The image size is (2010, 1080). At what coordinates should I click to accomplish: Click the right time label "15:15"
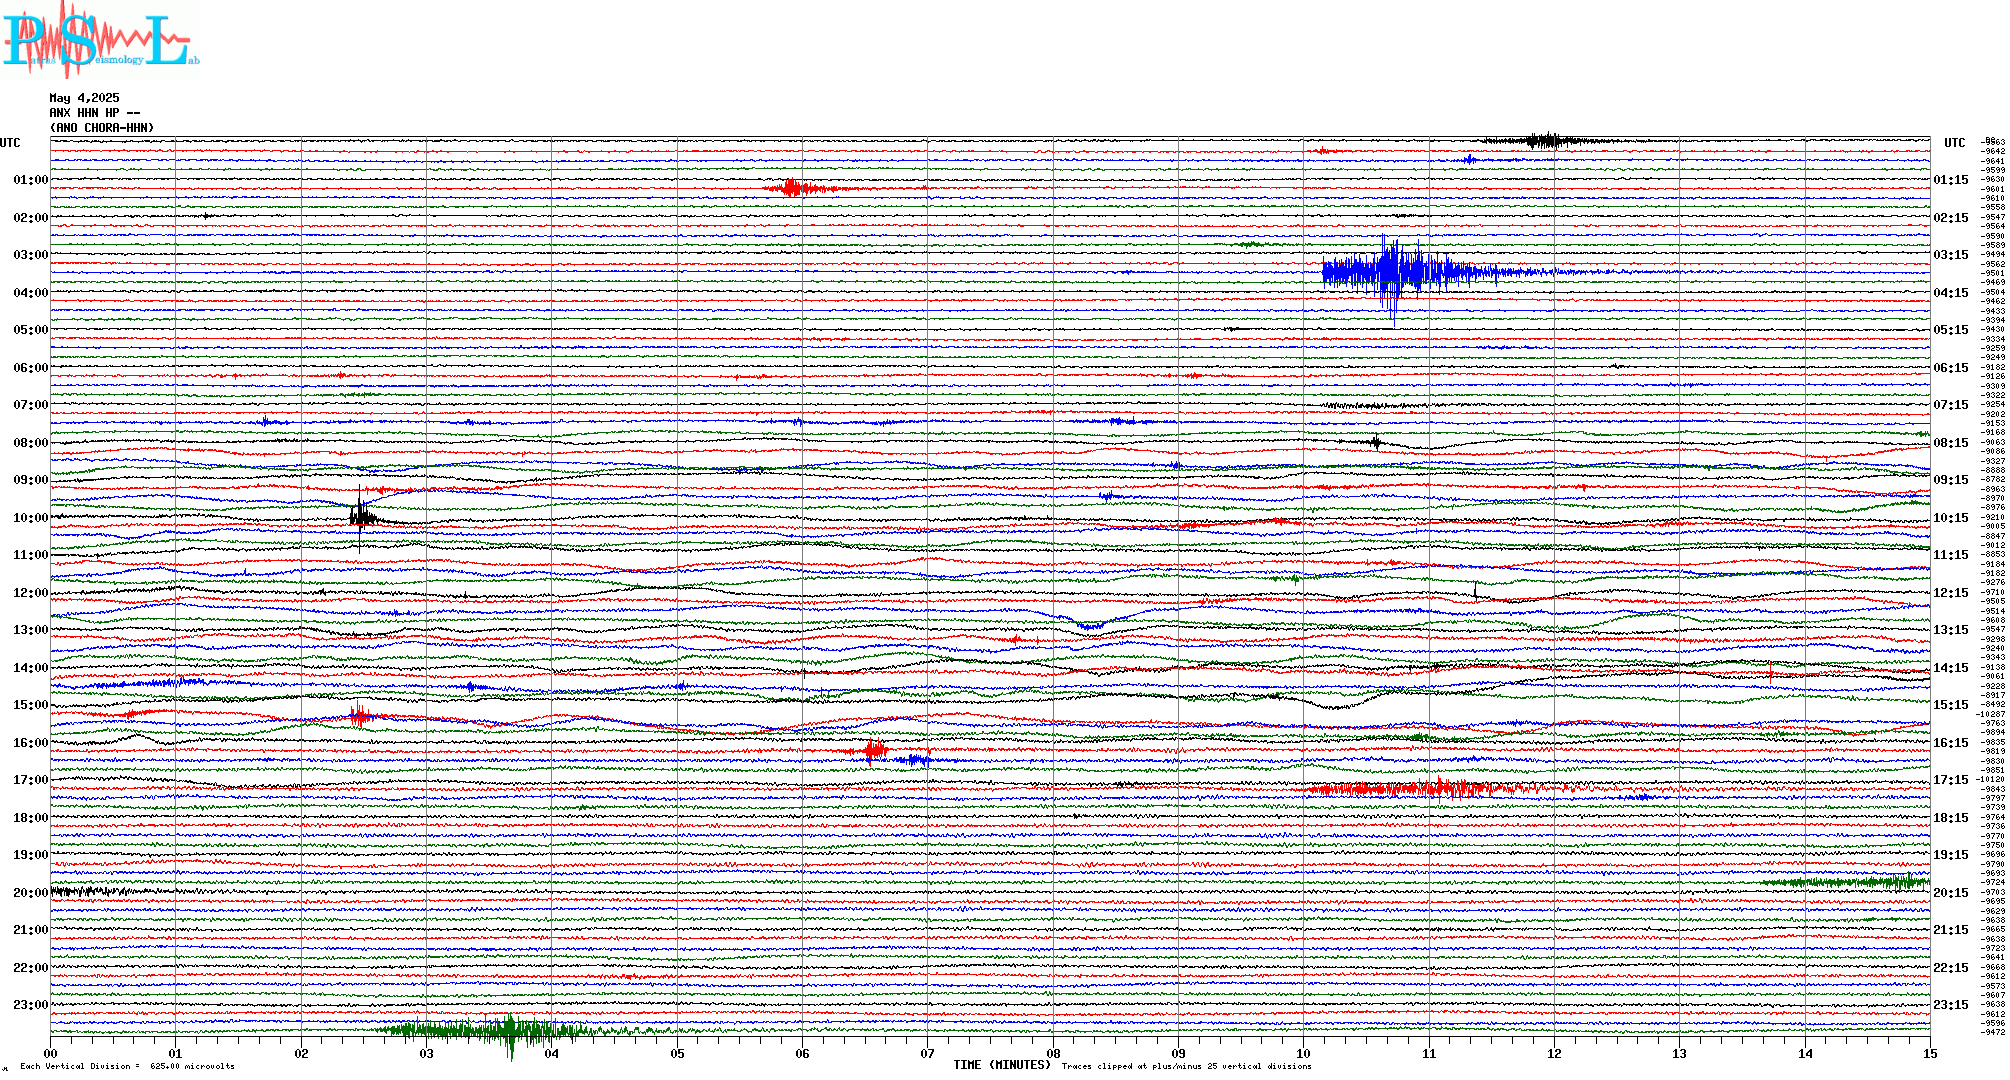[x=1951, y=706]
